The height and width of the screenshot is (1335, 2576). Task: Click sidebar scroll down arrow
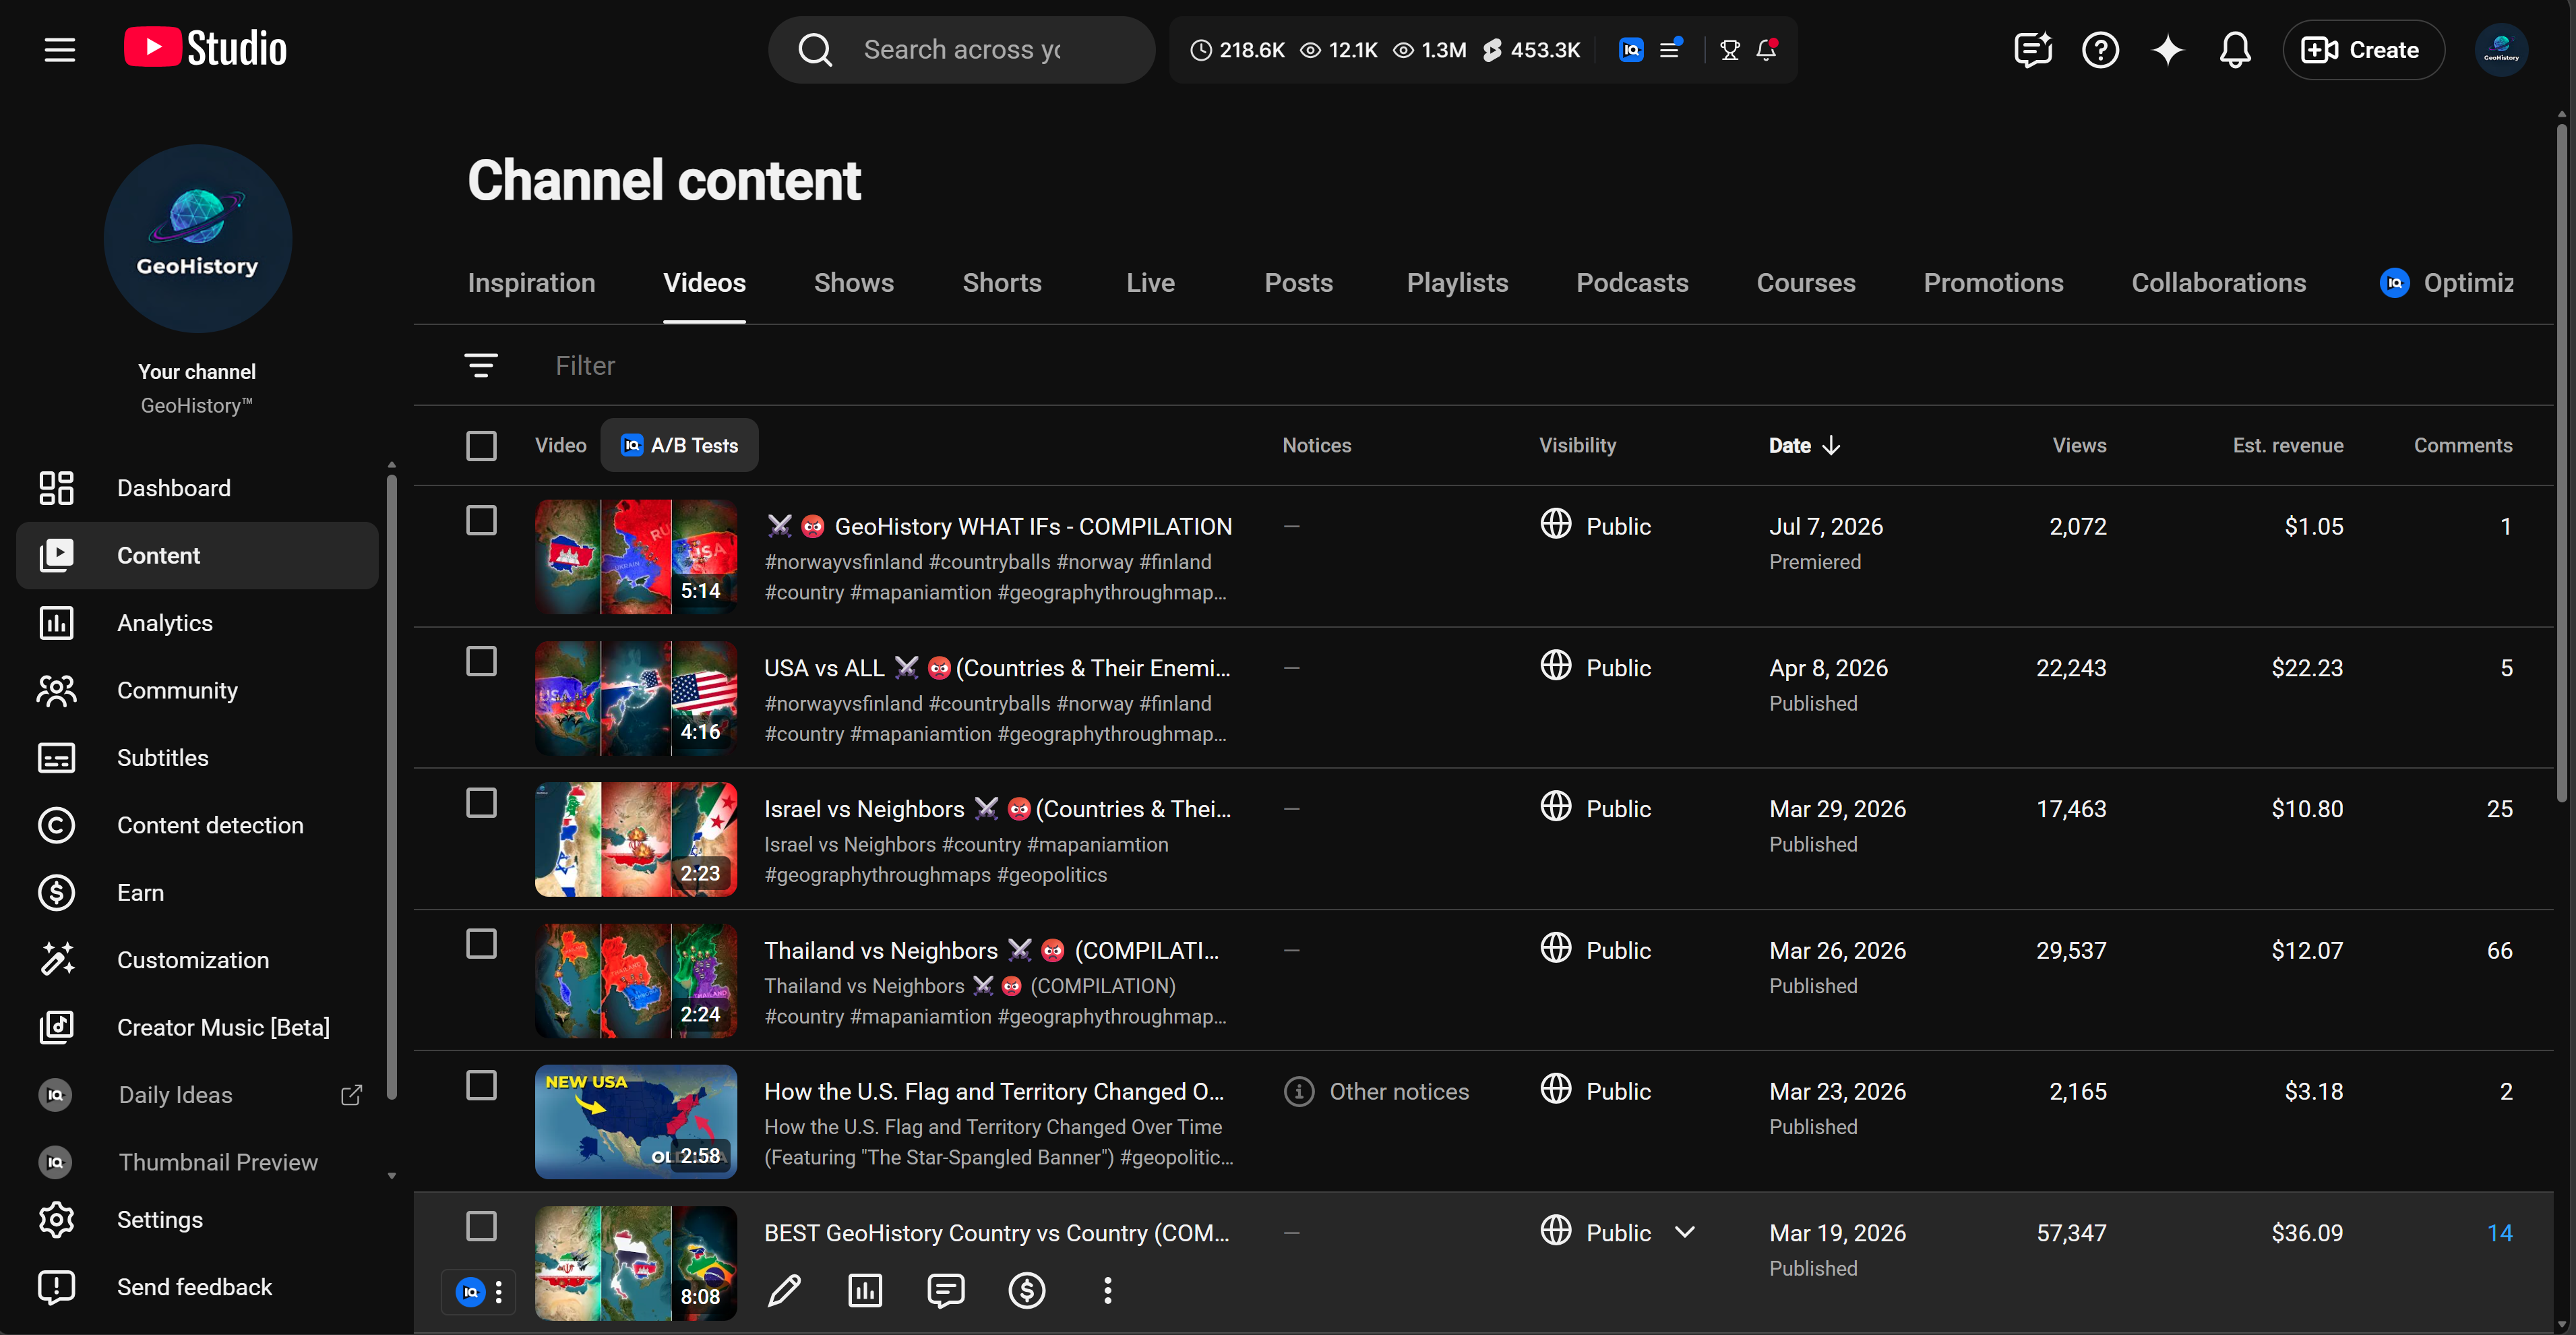(392, 1176)
